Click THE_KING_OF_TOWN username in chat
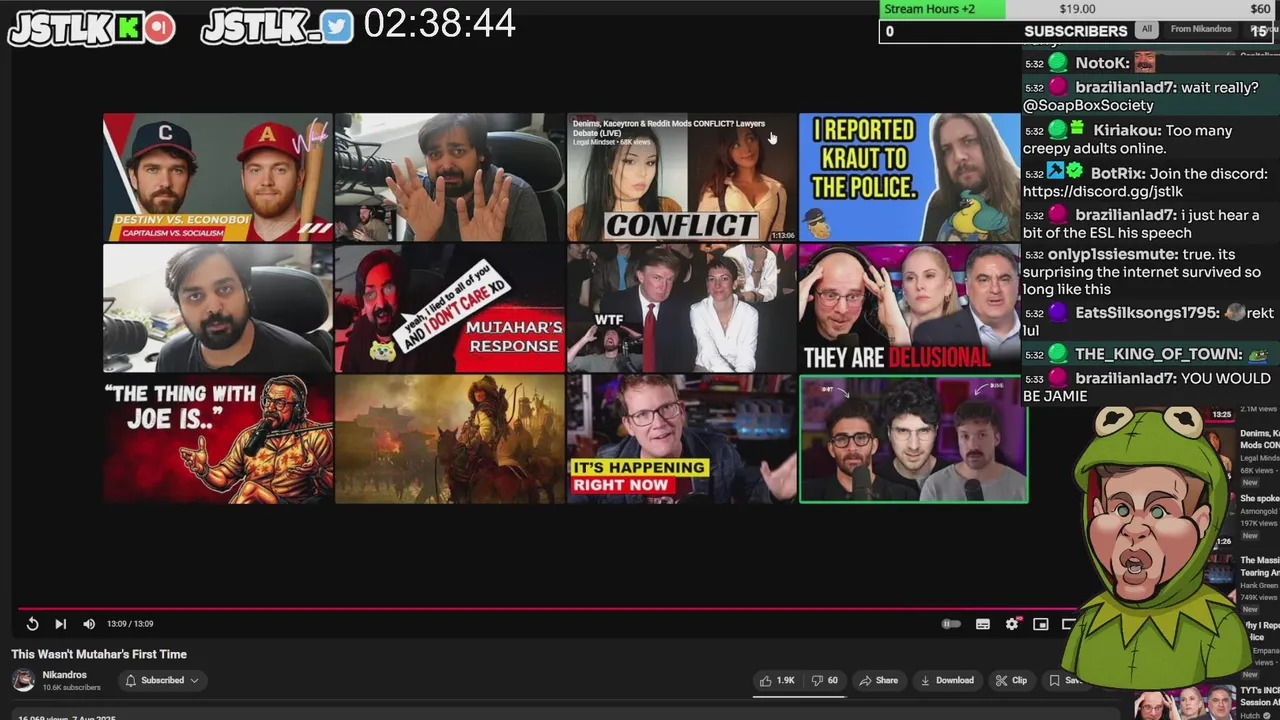 click(x=1158, y=354)
